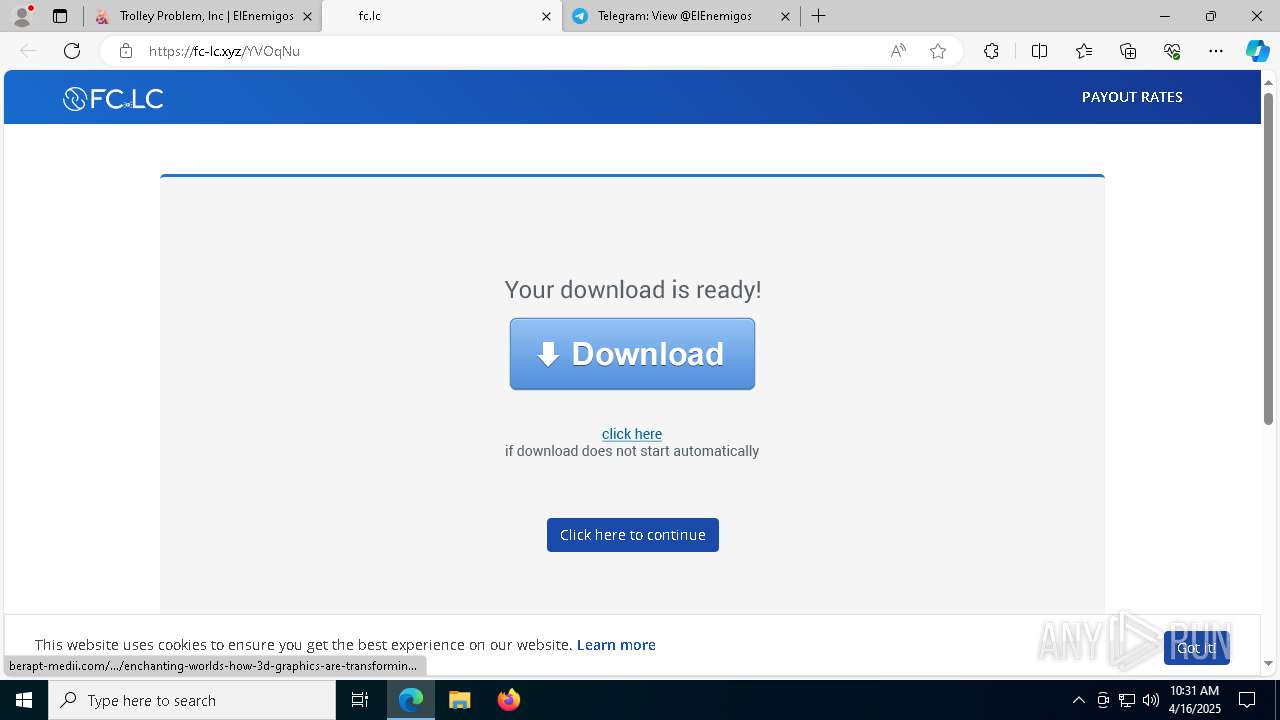
Task: Add this page to favorites star
Action: click(x=938, y=51)
